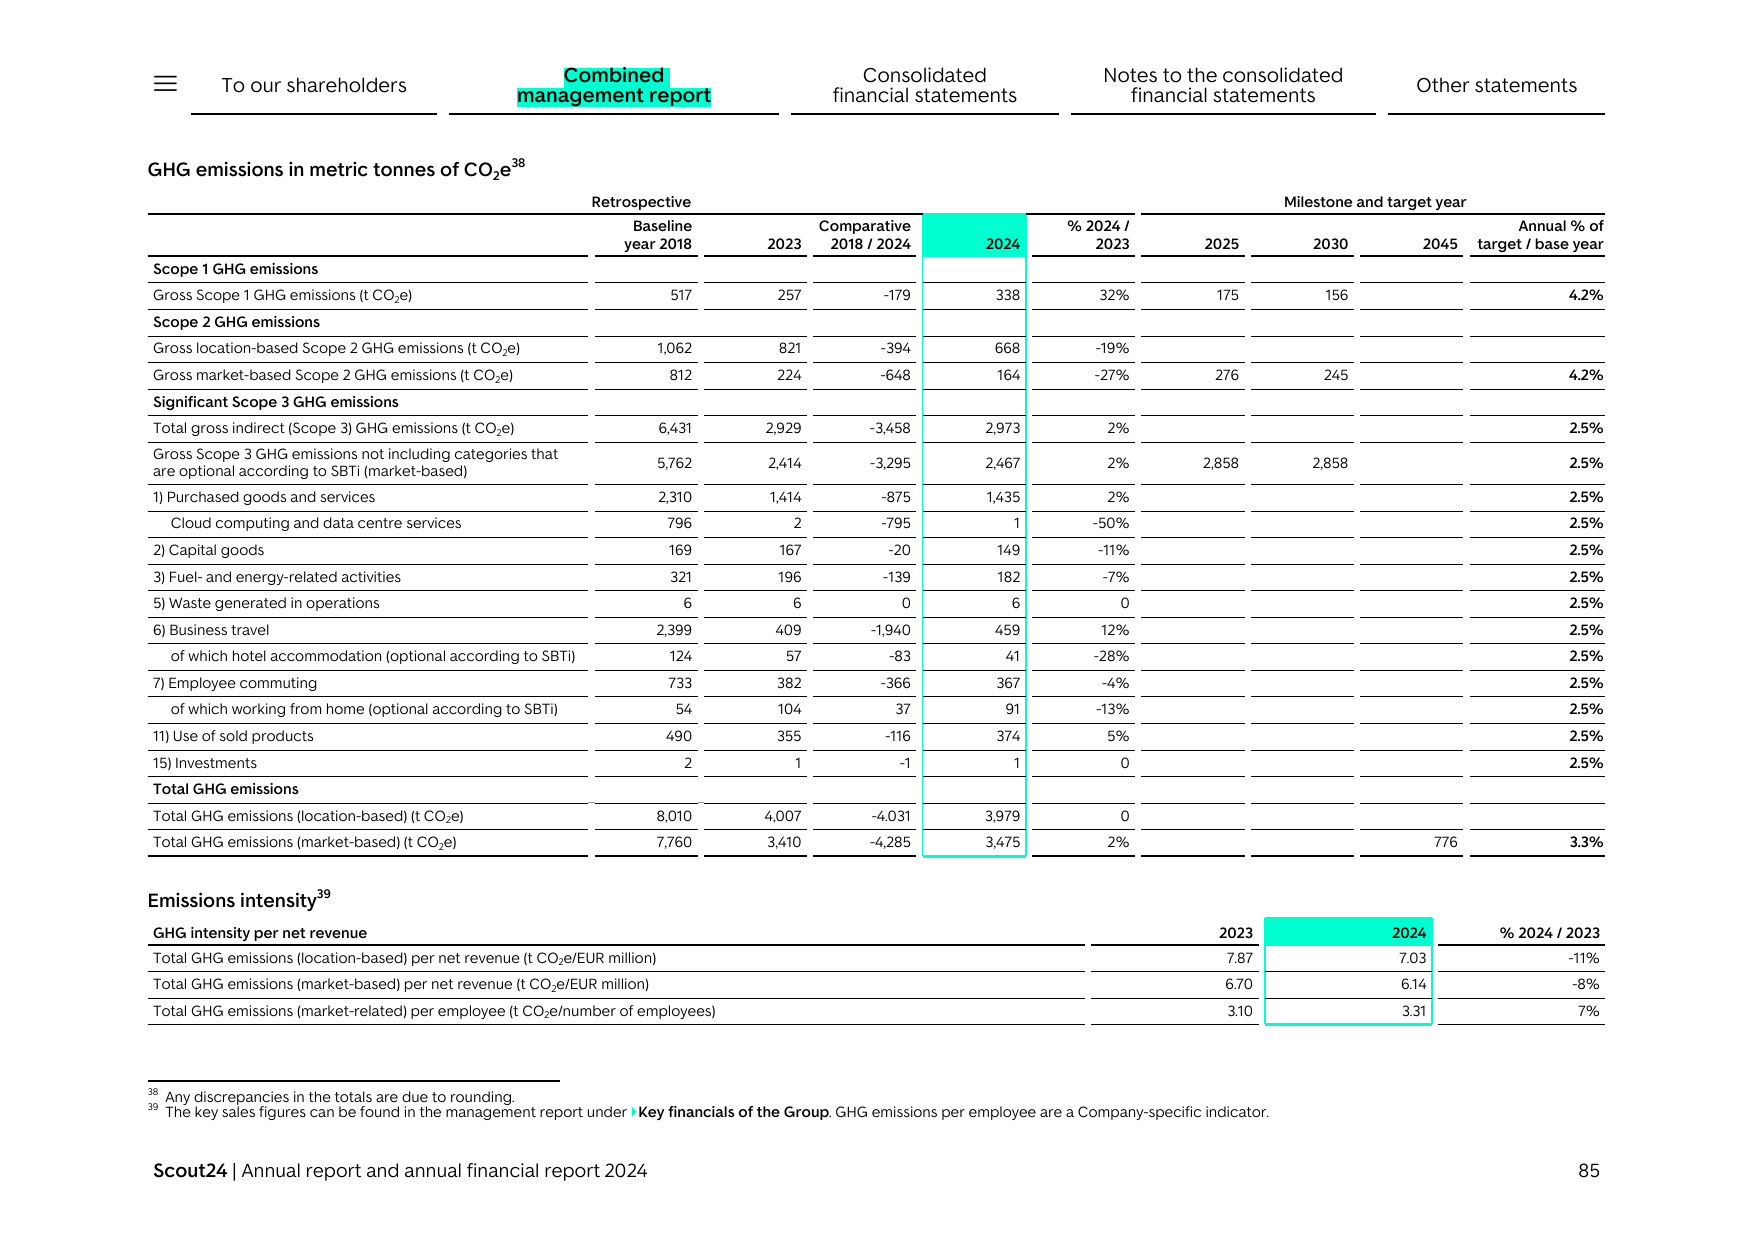Click the 'Gross location-based Scope 2 GHG emissions' label
This screenshot has width=1754, height=1239.
click(337, 349)
